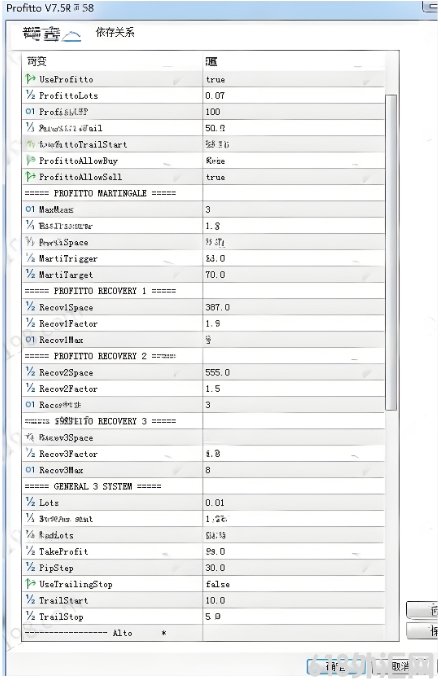Click the fraction icon beside Lots
The height and width of the screenshot is (690, 441).
[x=30, y=503]
